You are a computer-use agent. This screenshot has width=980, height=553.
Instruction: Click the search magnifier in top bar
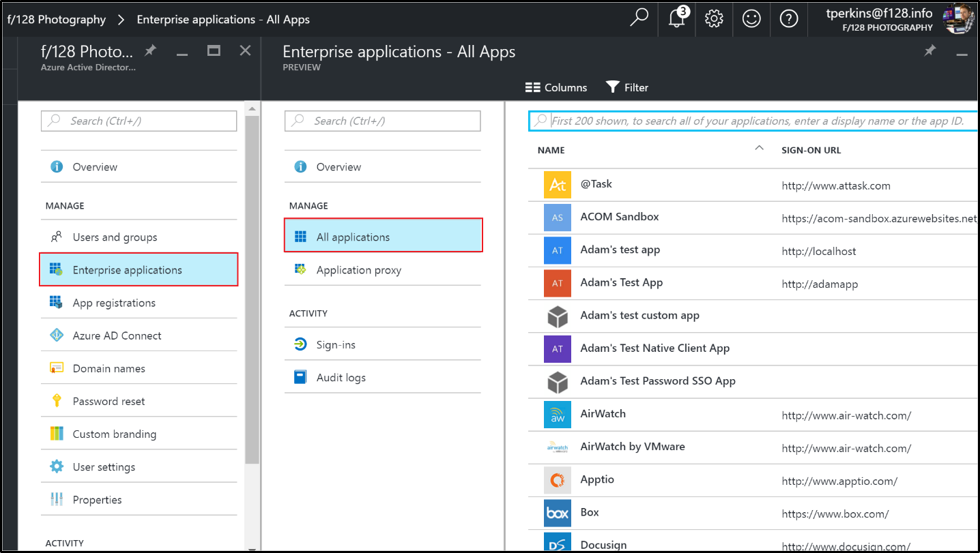pyautogui.click(x=639, y=18)
